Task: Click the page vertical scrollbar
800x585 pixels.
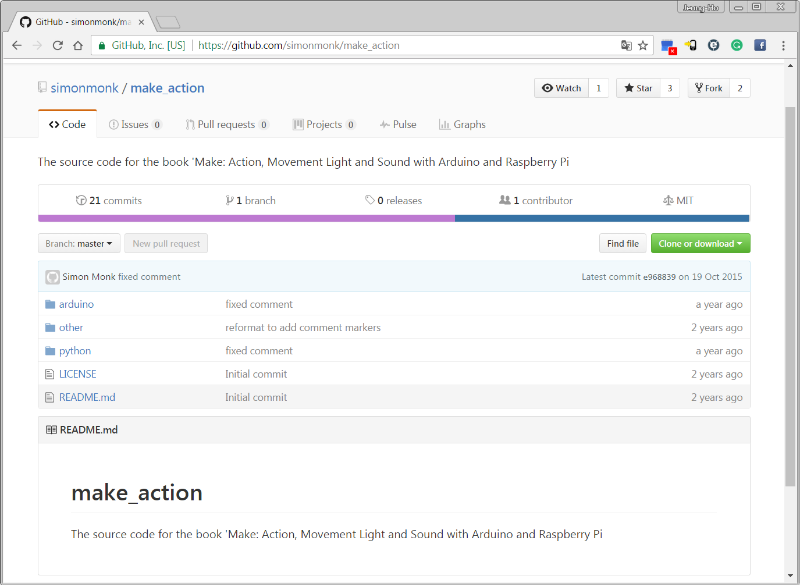Action: point(790,296)
